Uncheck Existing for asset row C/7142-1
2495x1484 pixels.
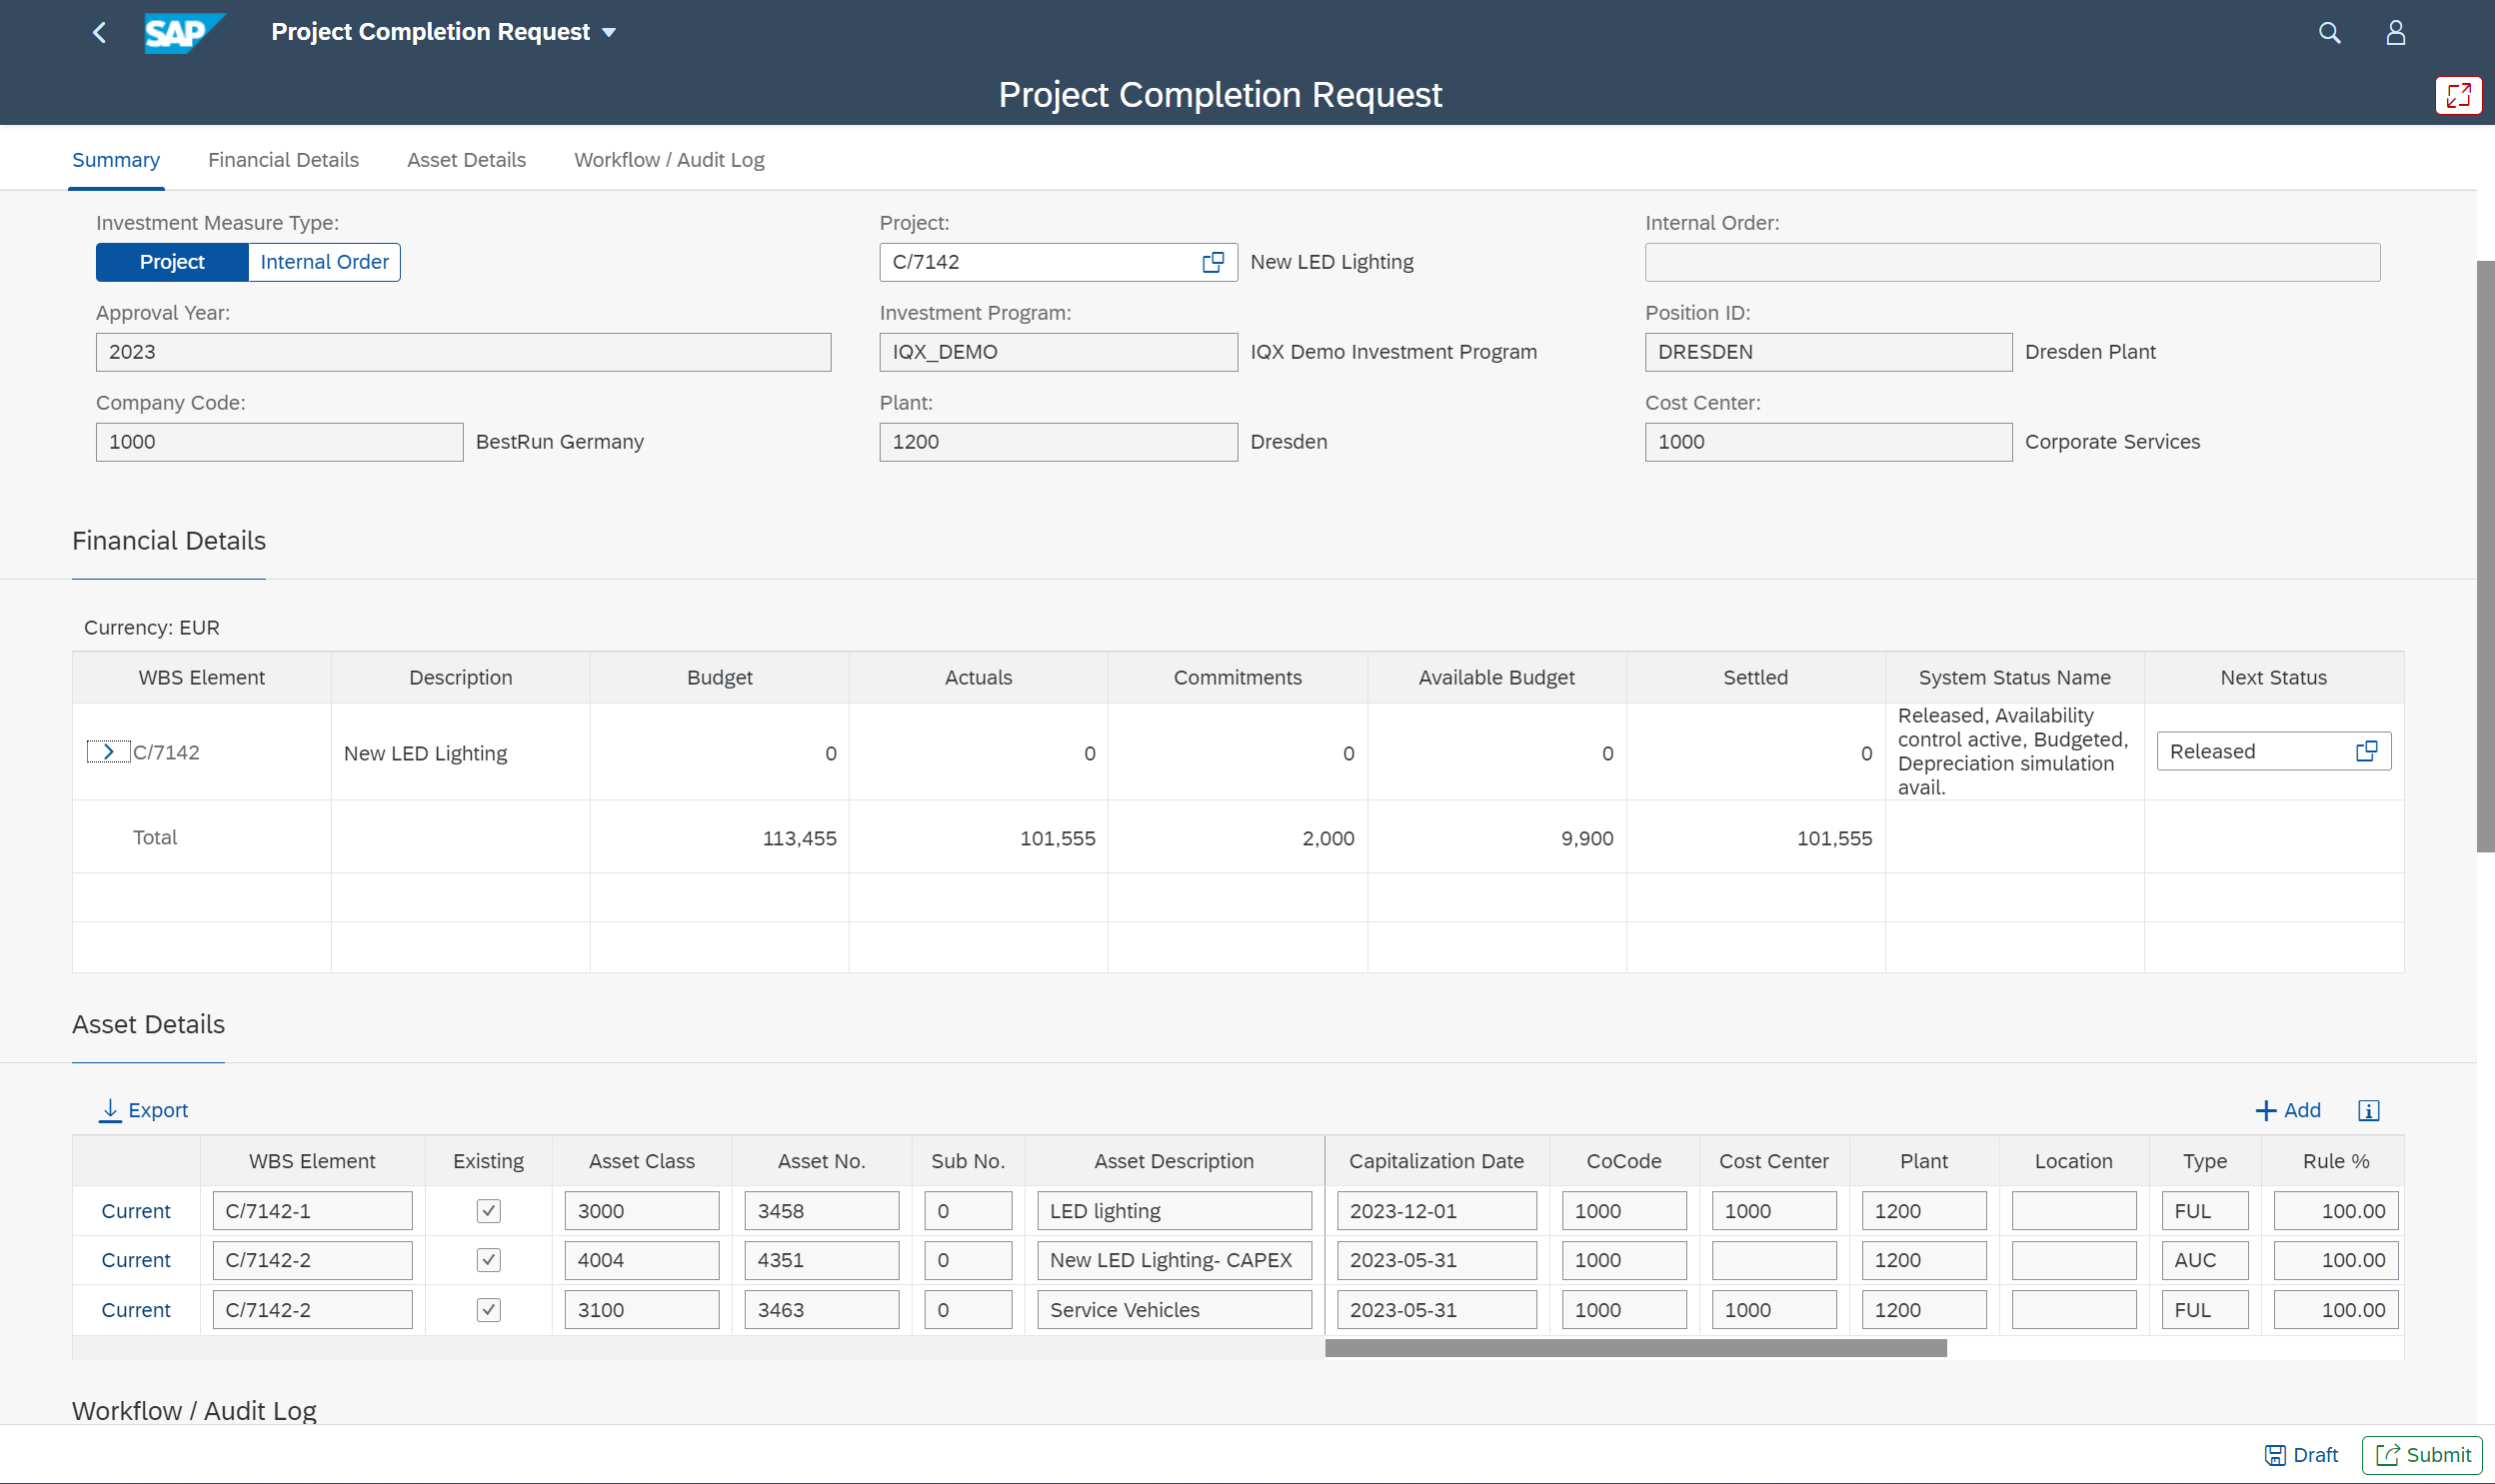point(488,1210)
